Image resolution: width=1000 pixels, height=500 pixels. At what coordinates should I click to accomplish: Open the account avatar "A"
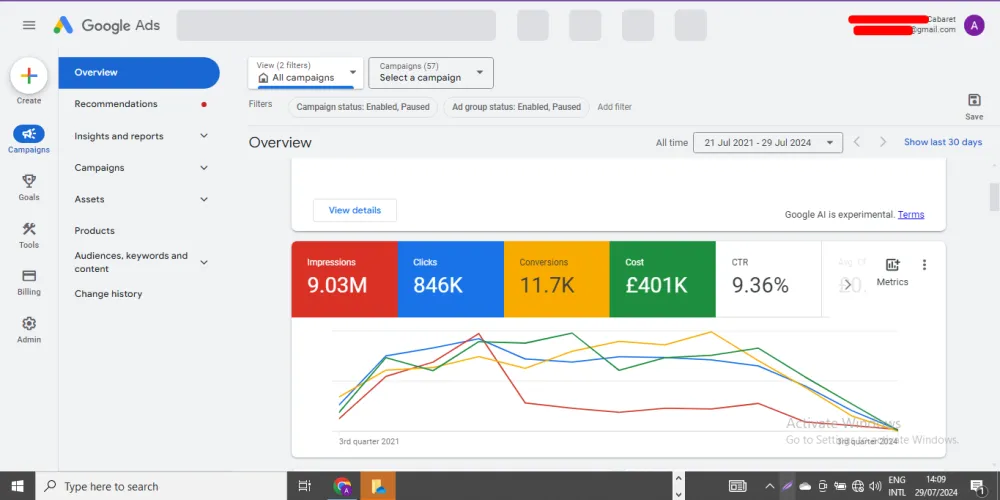pos(974,25)
